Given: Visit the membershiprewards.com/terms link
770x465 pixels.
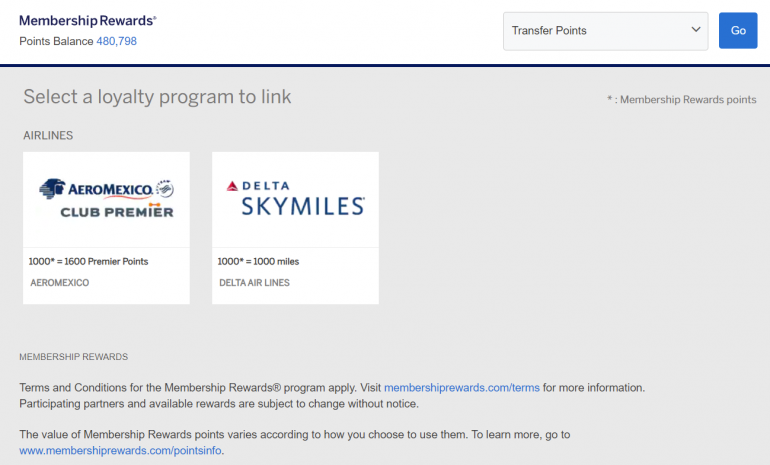Looking at the screenshot, I should click(461, 387).
